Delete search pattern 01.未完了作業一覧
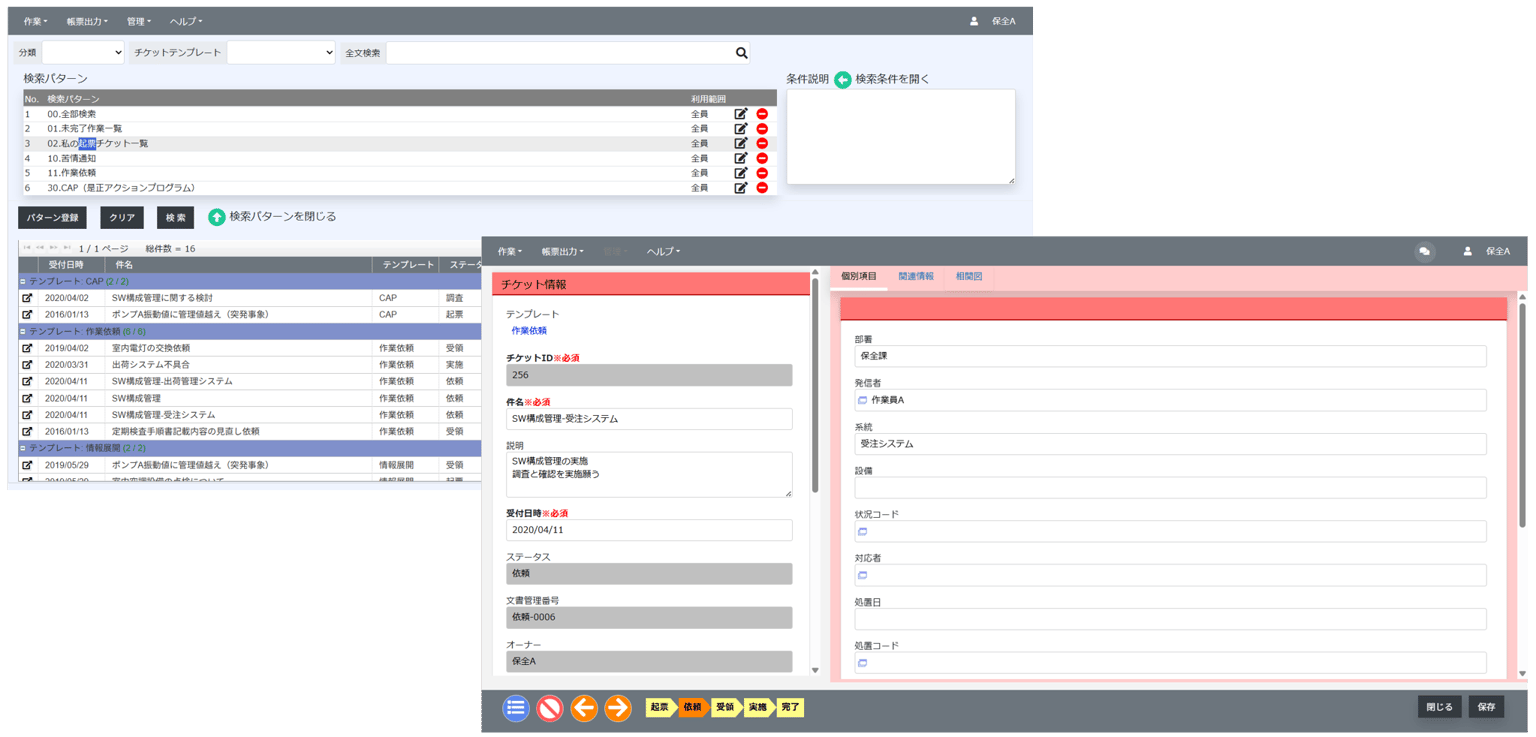The width and height of the screenshot is (1536, 737). click(x=762, y=129)
